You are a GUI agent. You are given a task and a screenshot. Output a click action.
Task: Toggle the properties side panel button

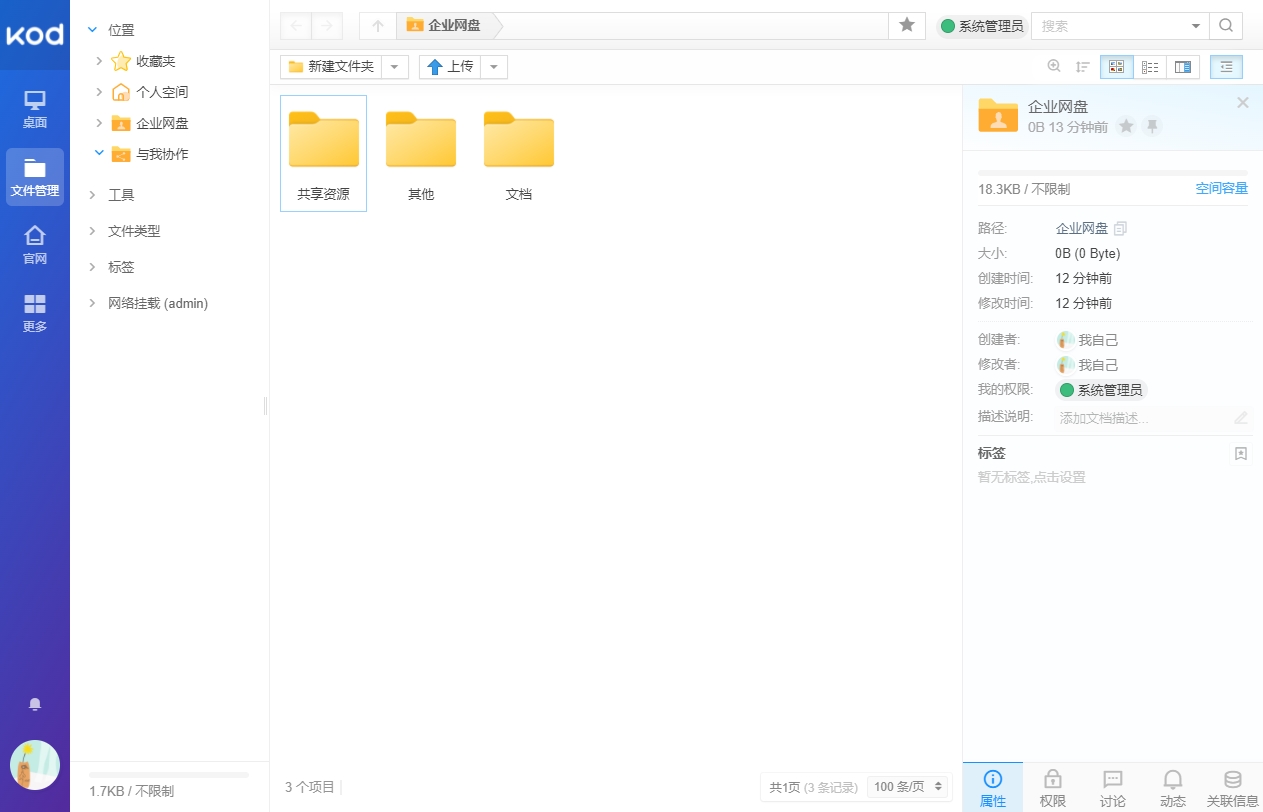click(1226, 67)
